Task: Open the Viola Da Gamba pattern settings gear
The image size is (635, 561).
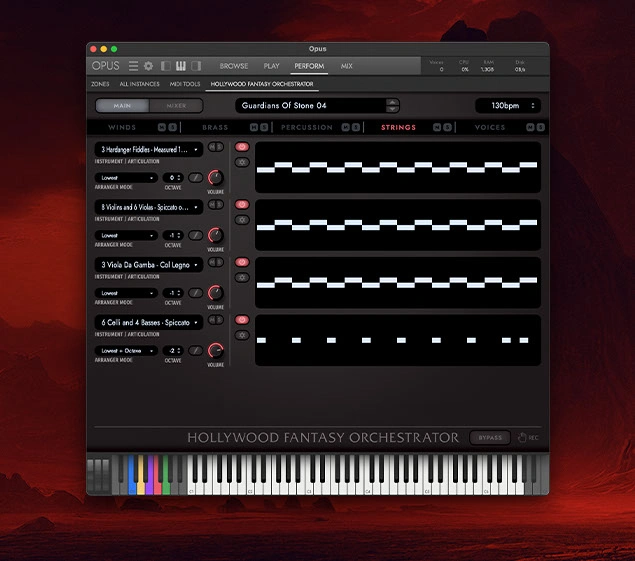Action: 242,277
